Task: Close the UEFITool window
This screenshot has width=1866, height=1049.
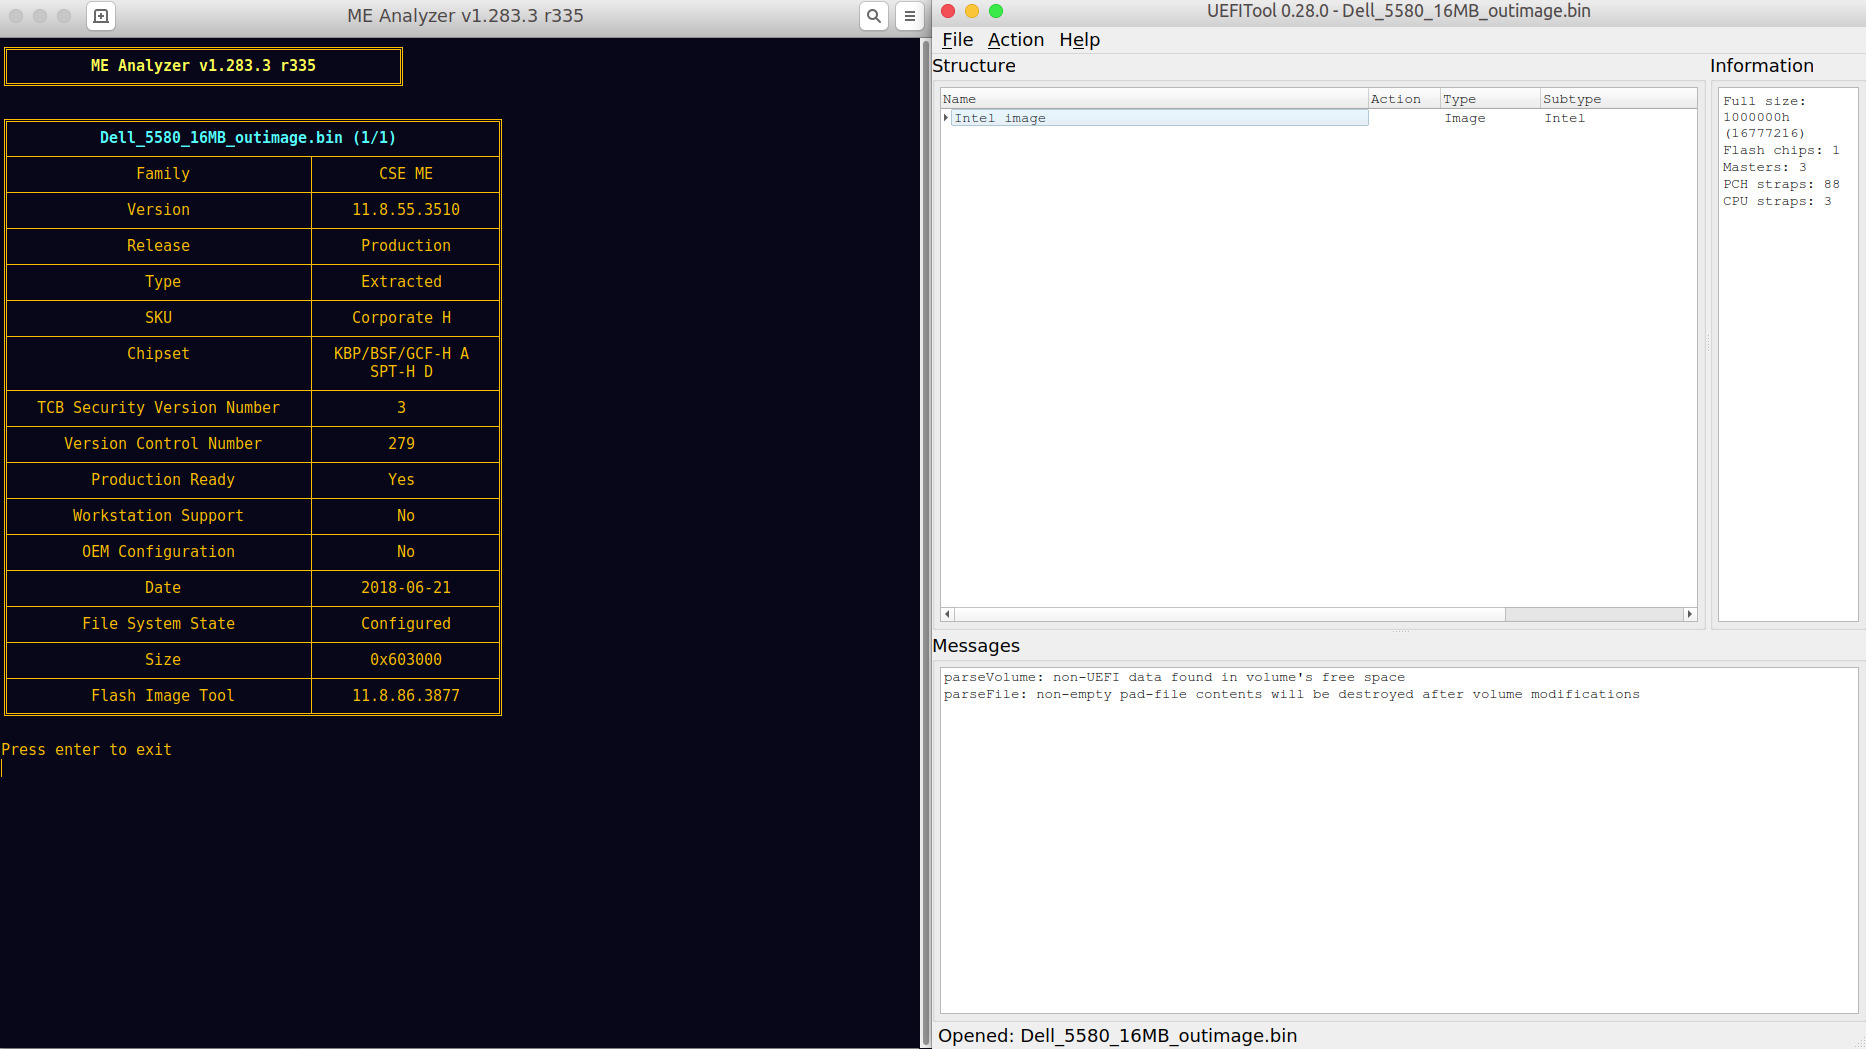Action: tap(948, 11)
